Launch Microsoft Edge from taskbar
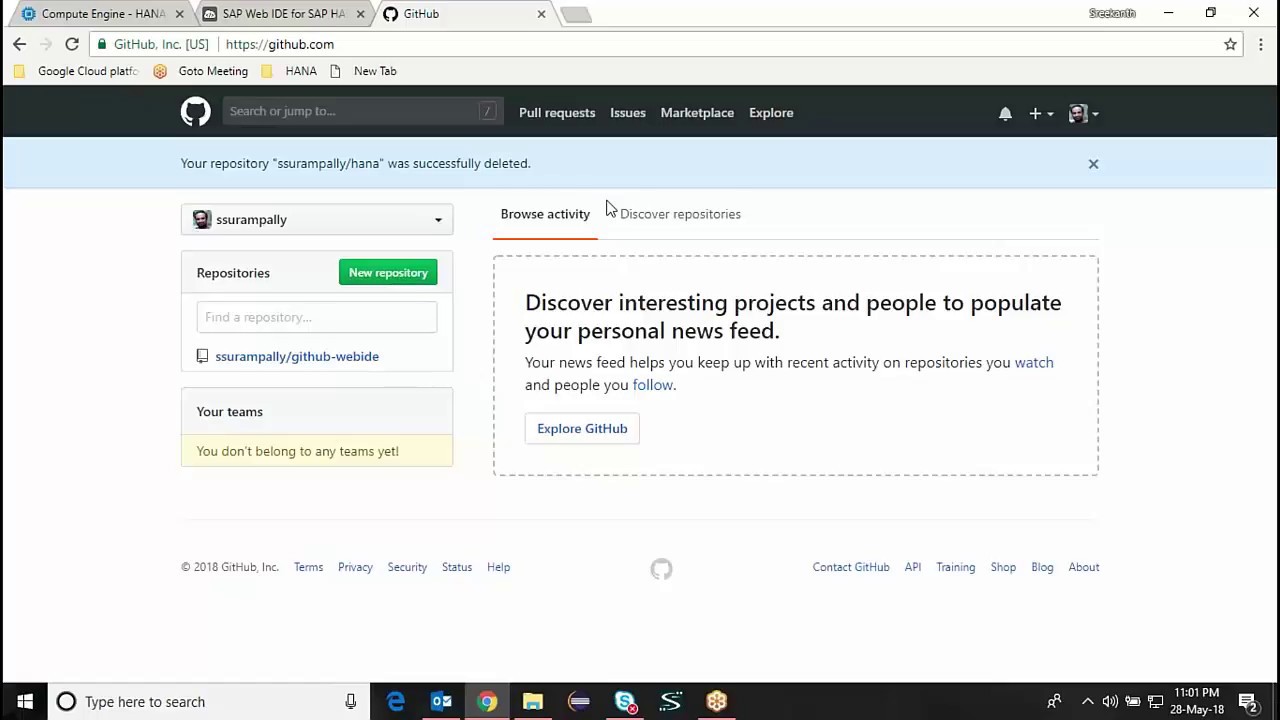The height and width of the screenshot is (720, 1280). tap(396, 702)
